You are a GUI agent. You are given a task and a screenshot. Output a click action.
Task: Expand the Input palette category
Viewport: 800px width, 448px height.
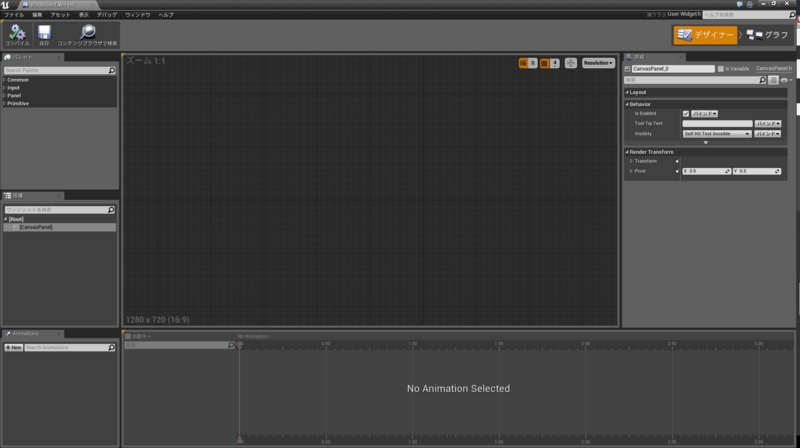point(5,88)
